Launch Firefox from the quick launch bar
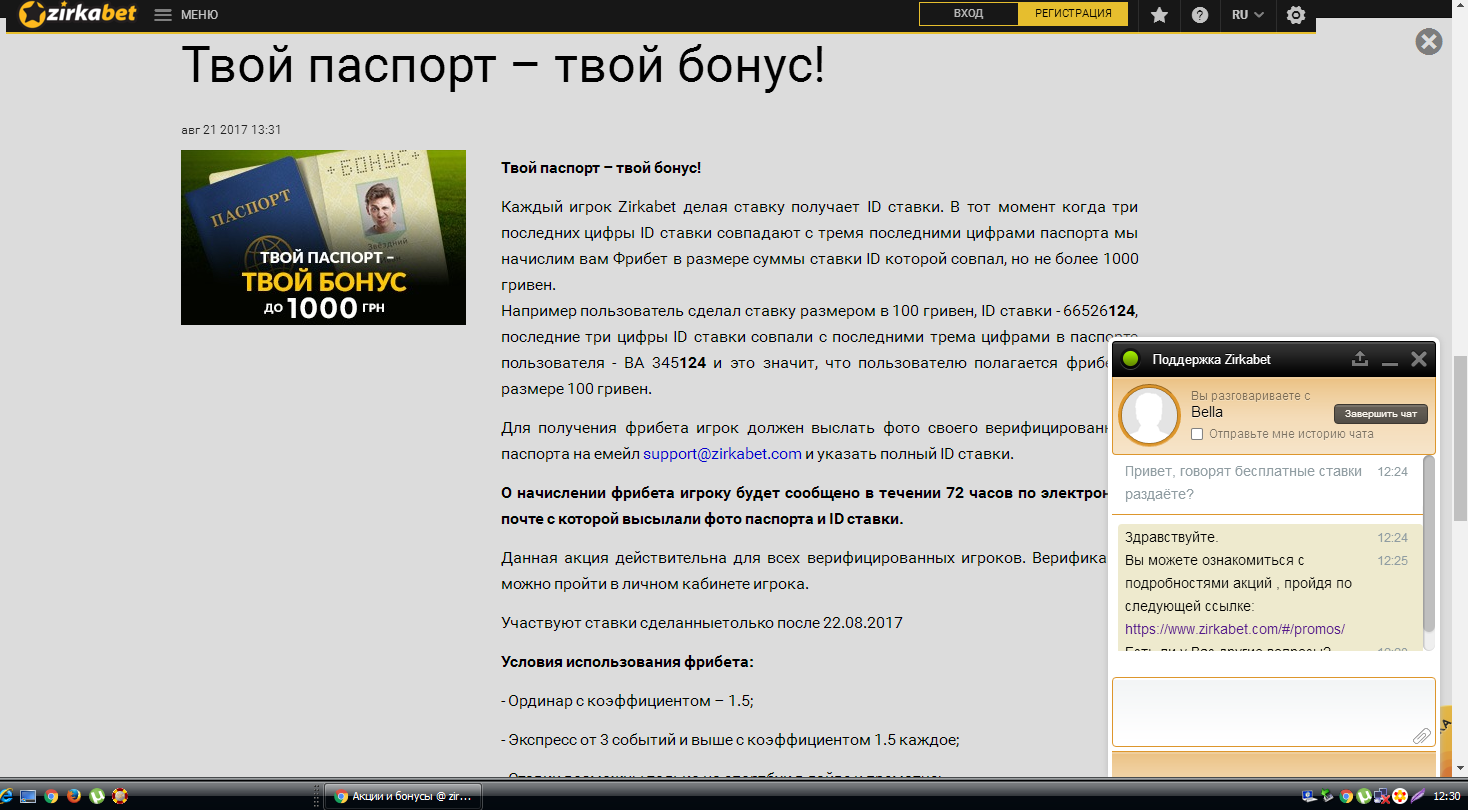Image resolution: width=1468 pixels, height=810 pixels. tap(74, 796)
